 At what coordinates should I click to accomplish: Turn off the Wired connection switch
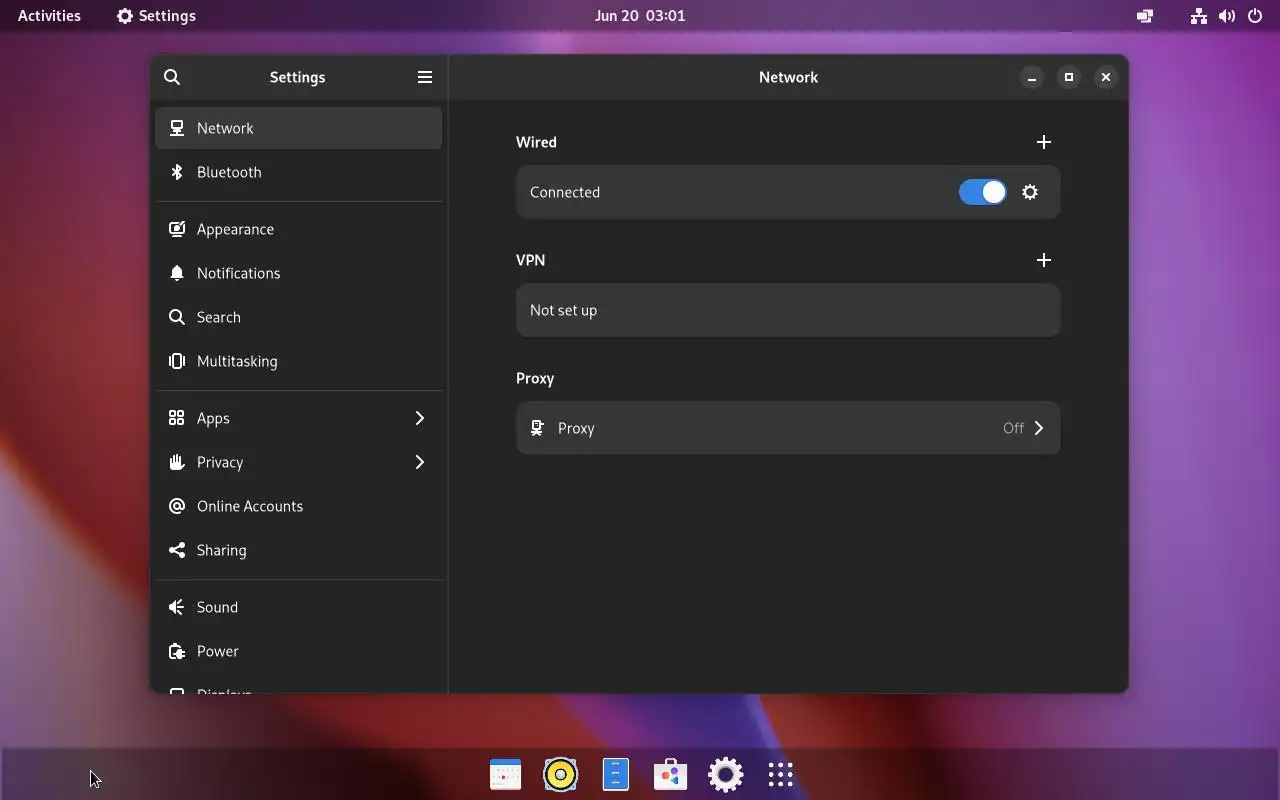pyautogui.click(x=982, y=192)
